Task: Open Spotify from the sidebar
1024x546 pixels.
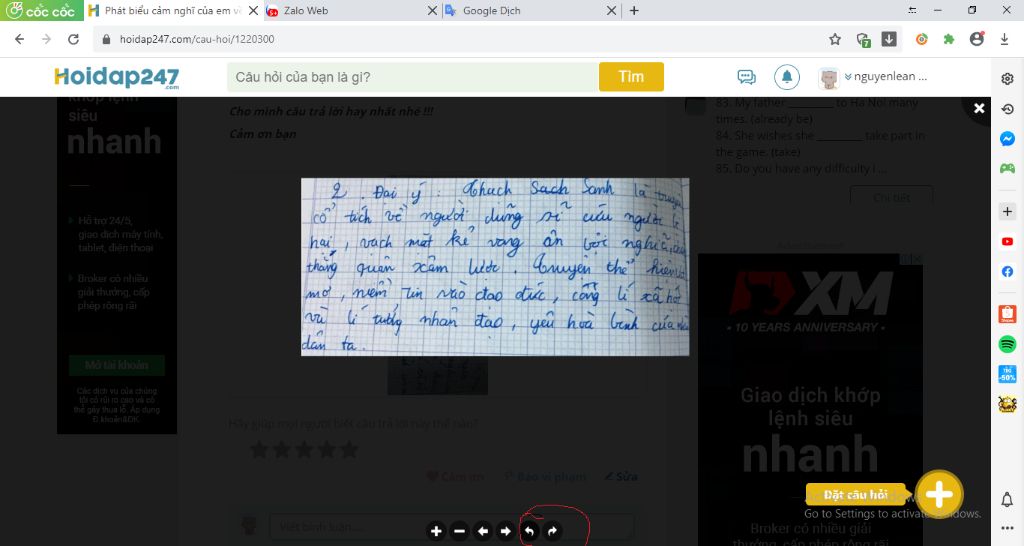Action: tap(1007, 344)
